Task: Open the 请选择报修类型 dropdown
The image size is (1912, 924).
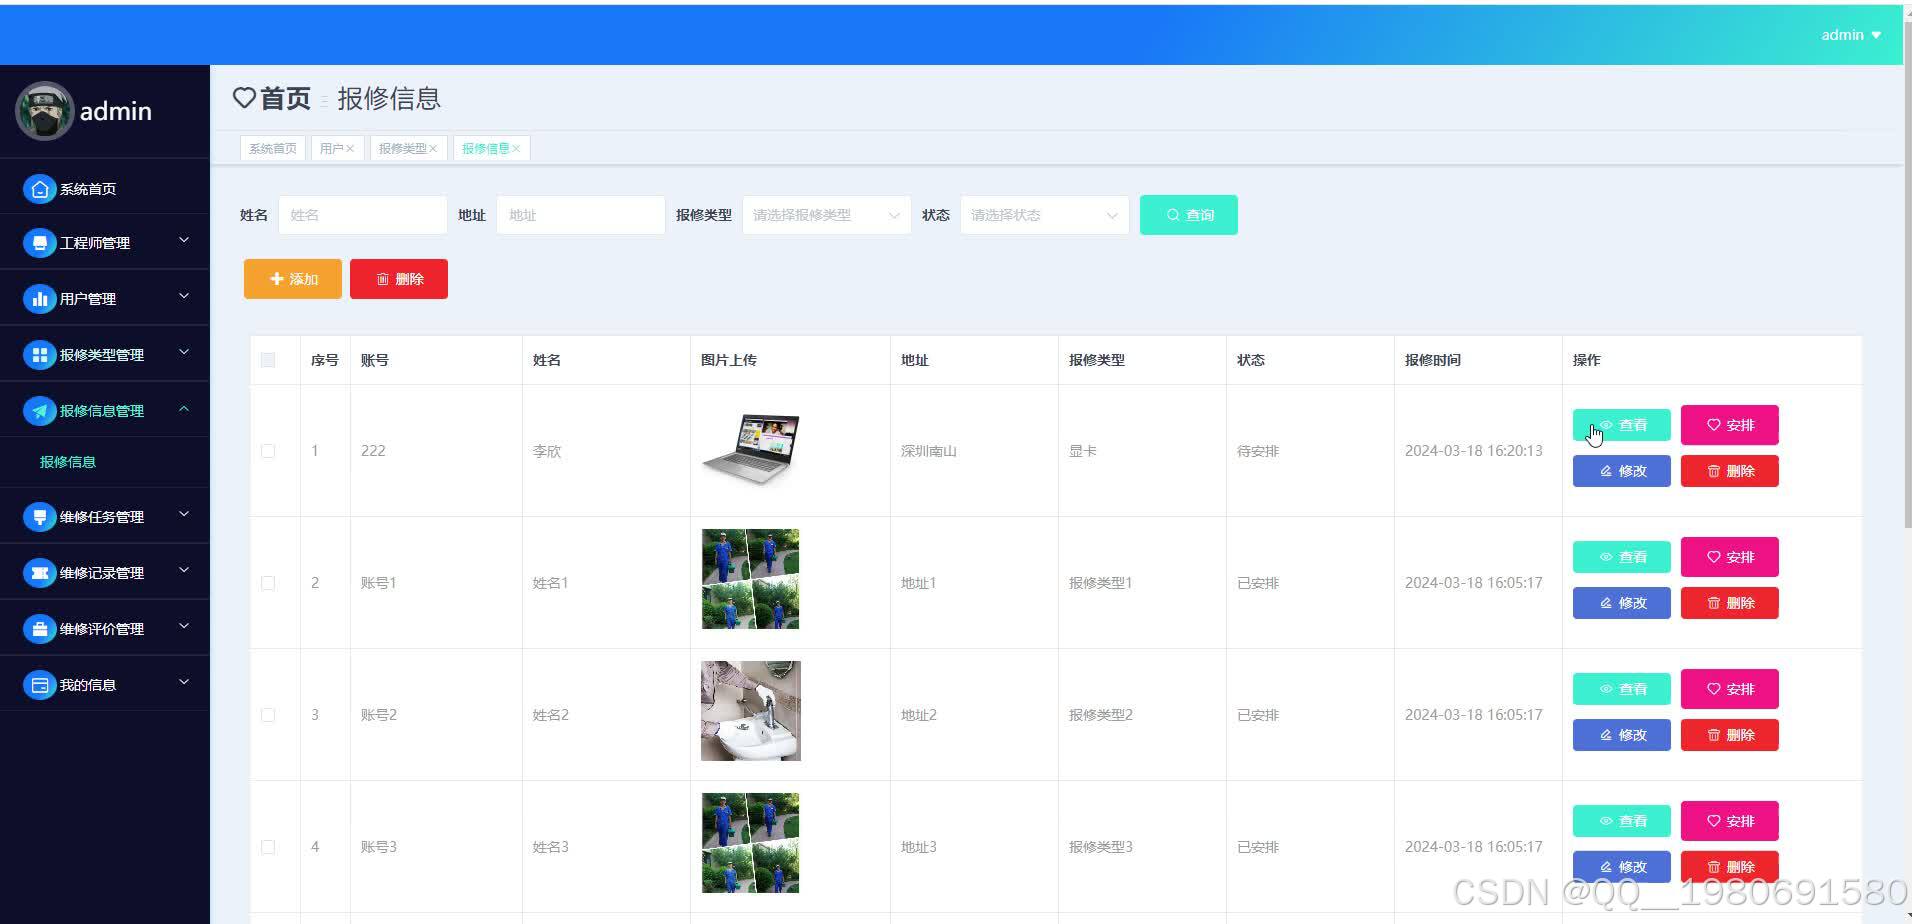Action: point(824,214)
